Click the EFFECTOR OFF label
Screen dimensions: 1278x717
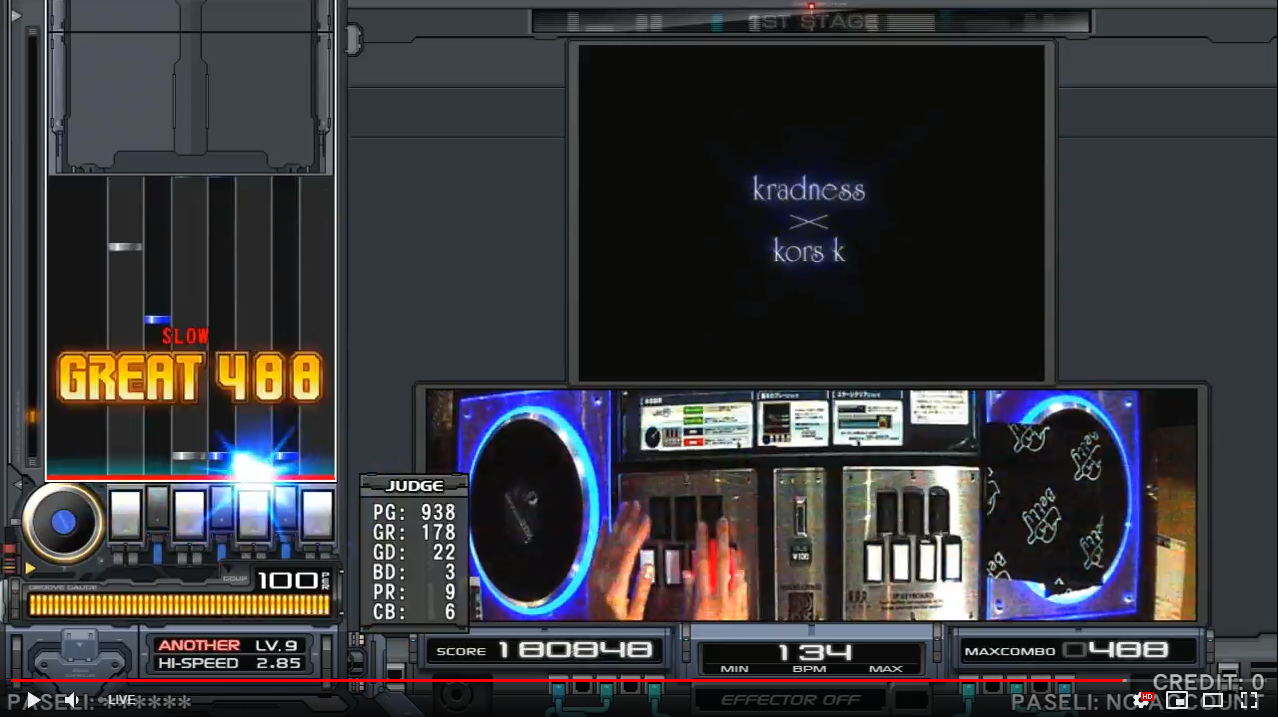tap(791, 700)
